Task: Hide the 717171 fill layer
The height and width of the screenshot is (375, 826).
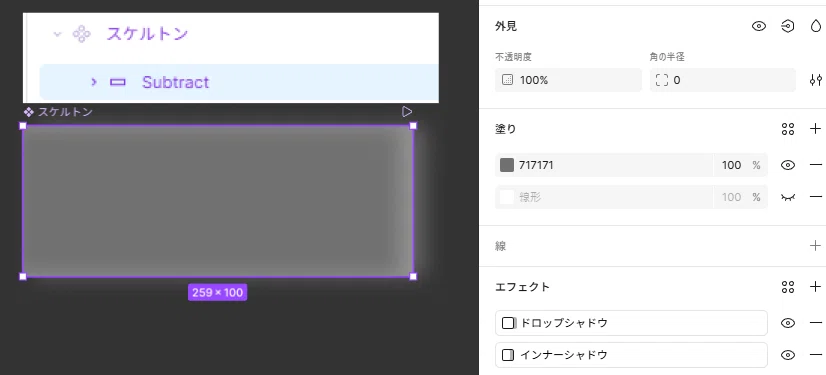Action: 788,165
